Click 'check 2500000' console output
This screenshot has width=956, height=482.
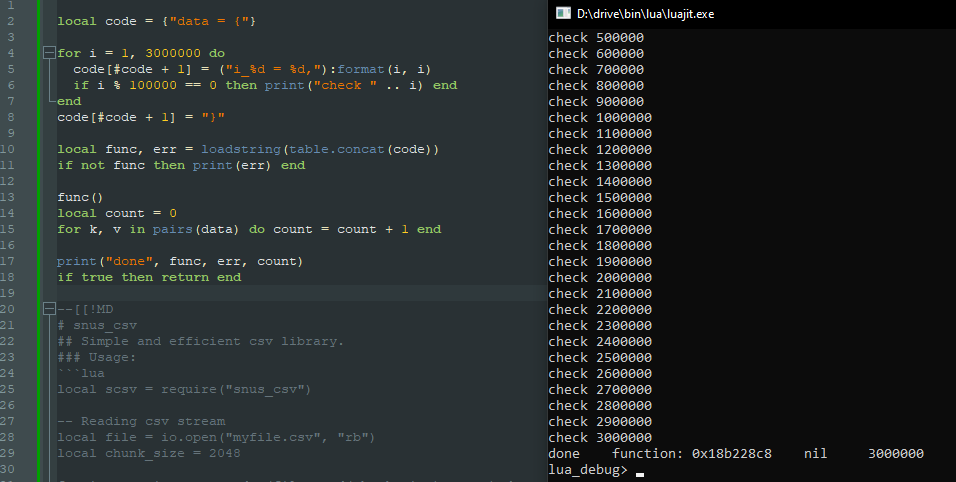600,358
